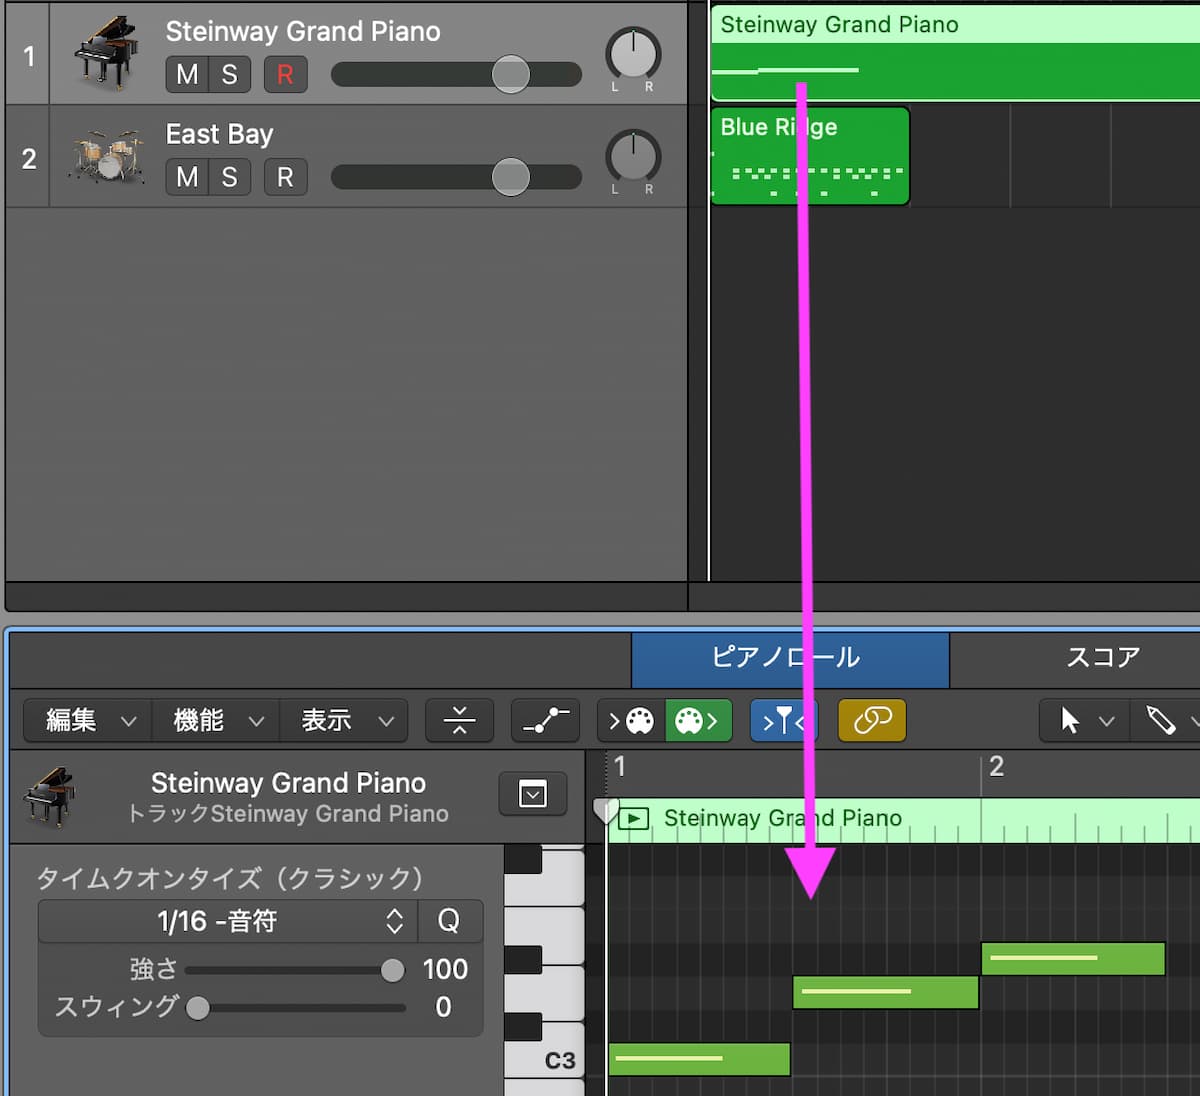Open the inspector view pop-up button
Viewport: 1200px width, 1096px height.
coord(533,795)
